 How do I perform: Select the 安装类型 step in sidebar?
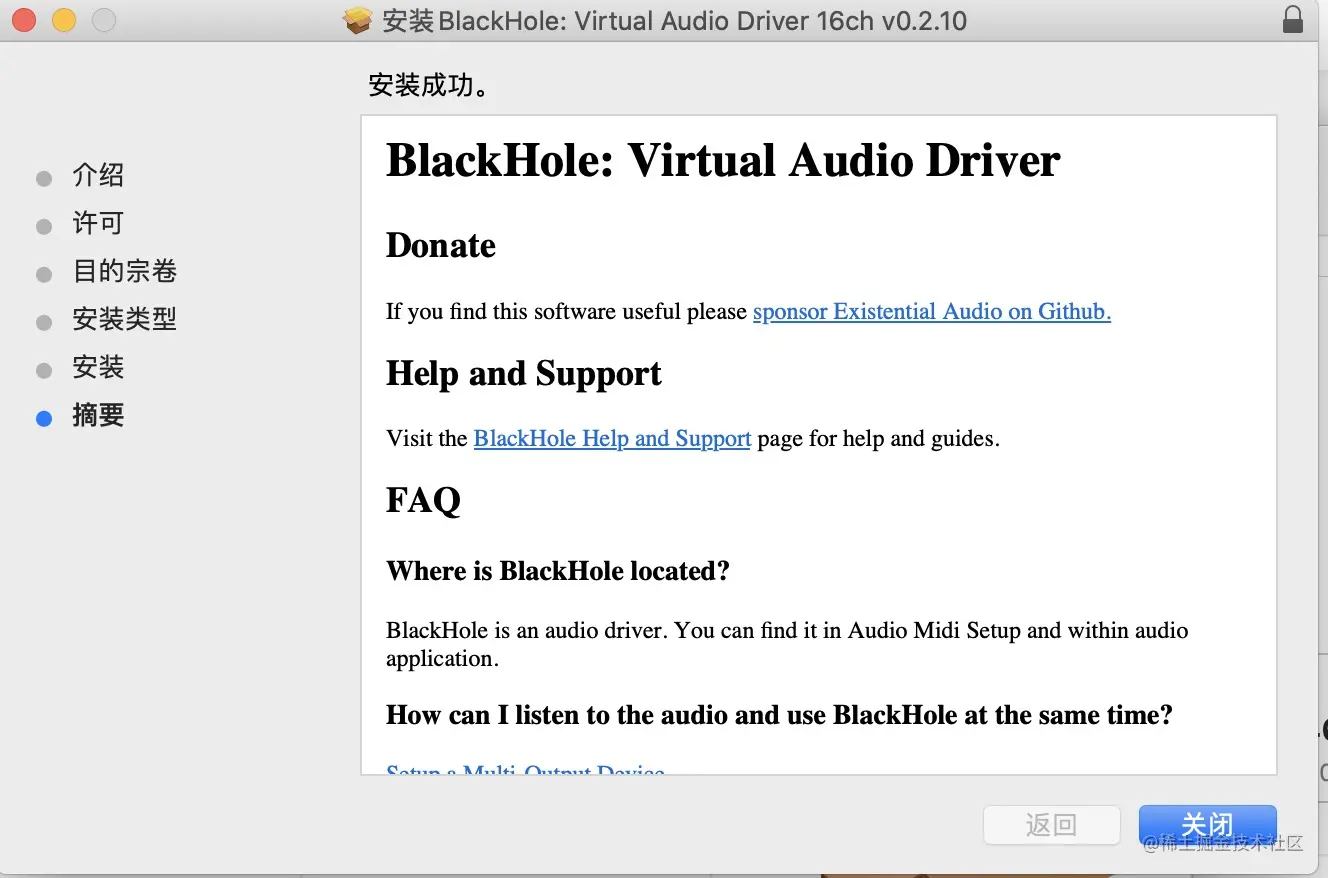coord(124,320)
